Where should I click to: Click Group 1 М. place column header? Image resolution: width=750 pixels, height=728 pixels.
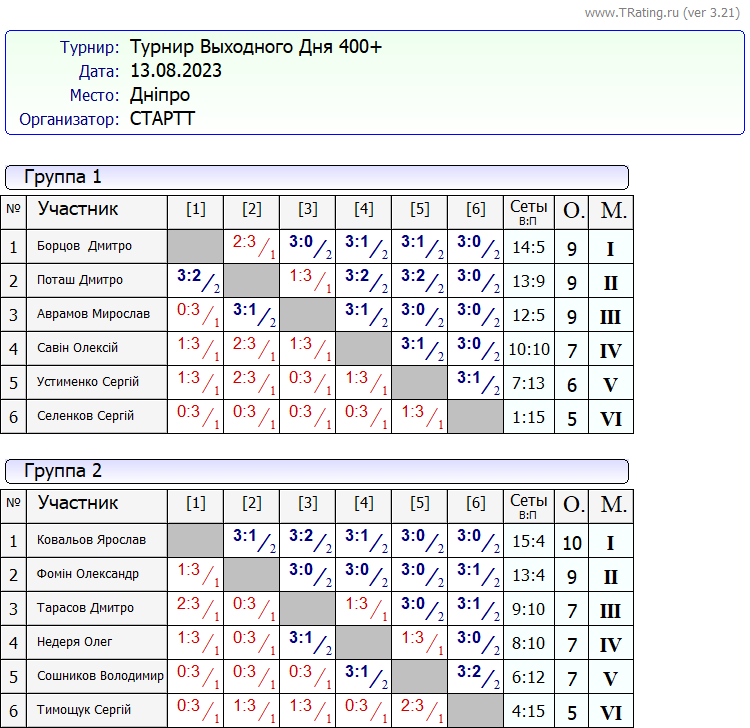coord(612,211)
